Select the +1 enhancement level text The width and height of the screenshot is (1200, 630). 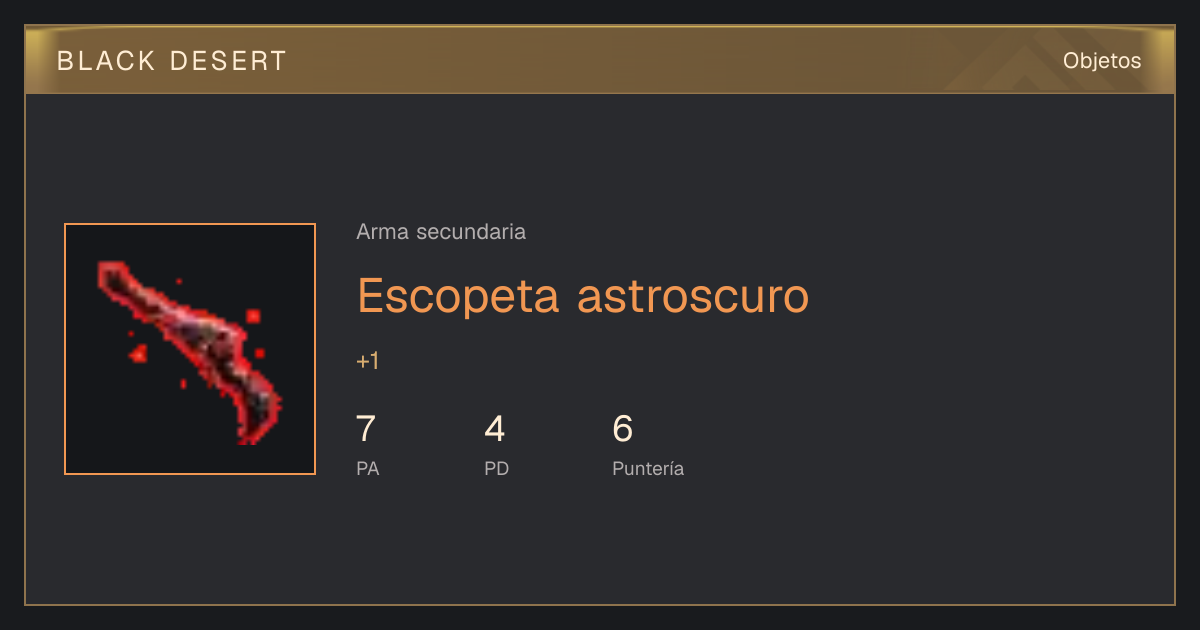tap(368, 361)
